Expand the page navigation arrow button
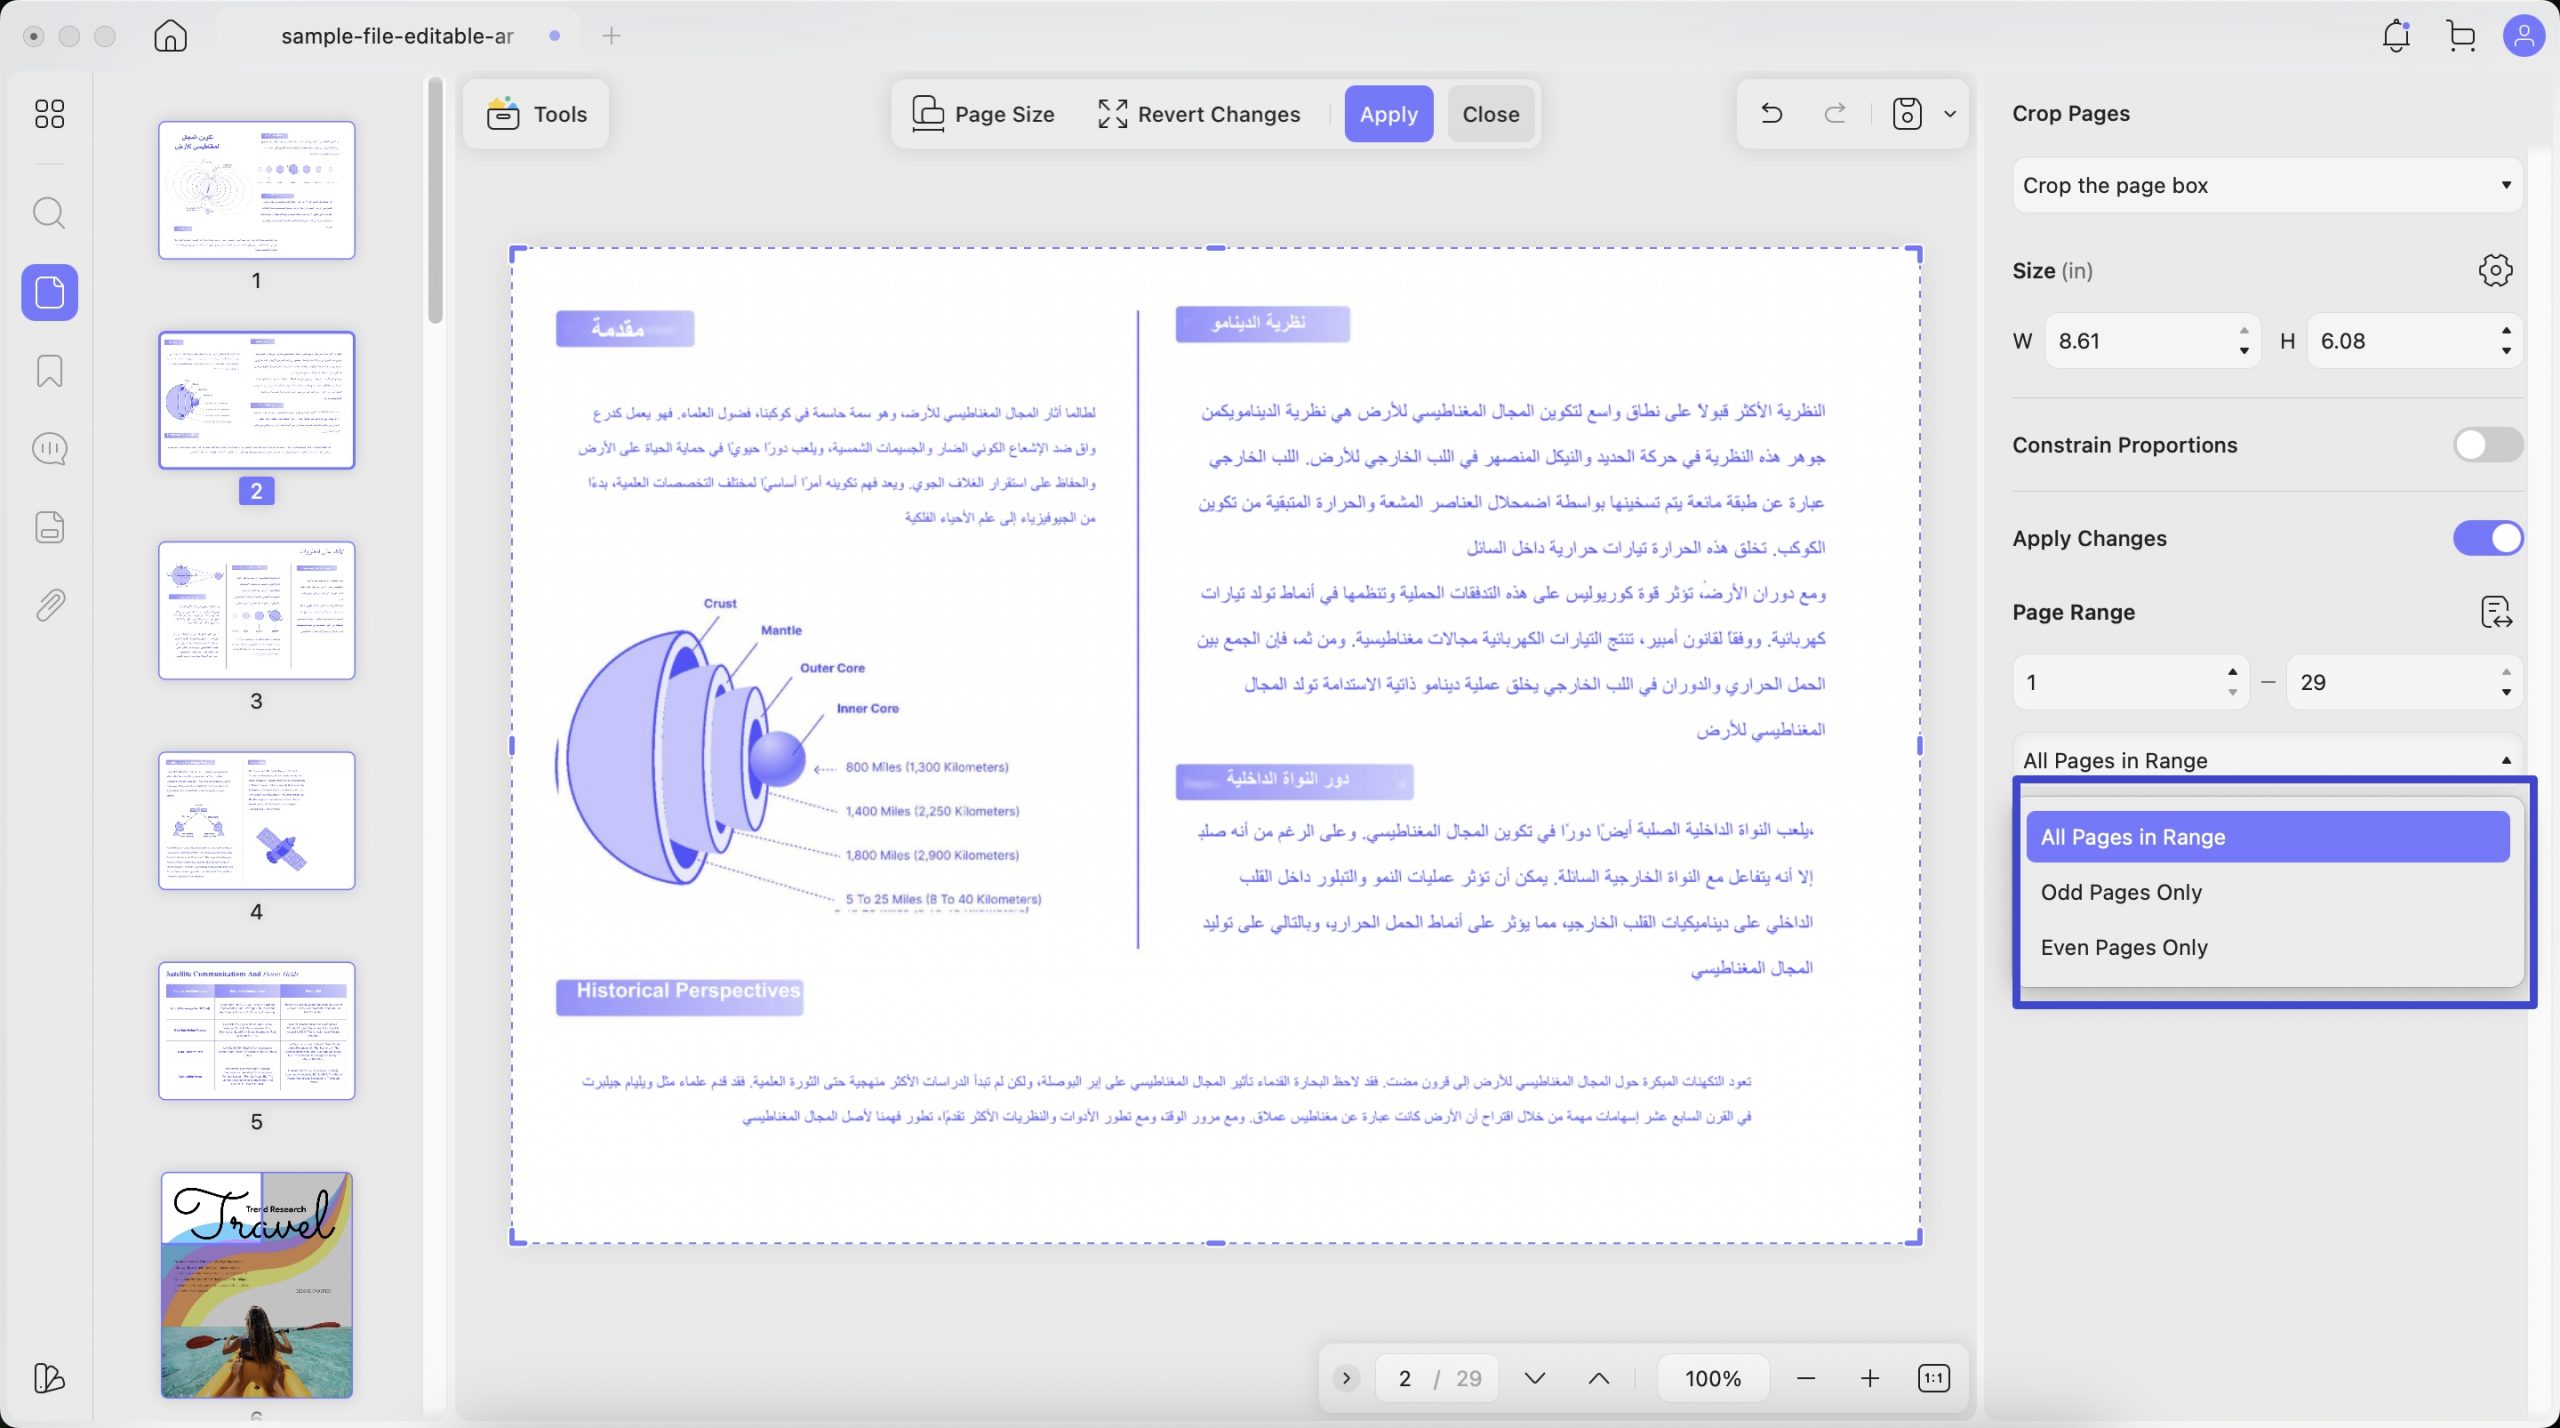2560x1428 pixels. 1346,1378
